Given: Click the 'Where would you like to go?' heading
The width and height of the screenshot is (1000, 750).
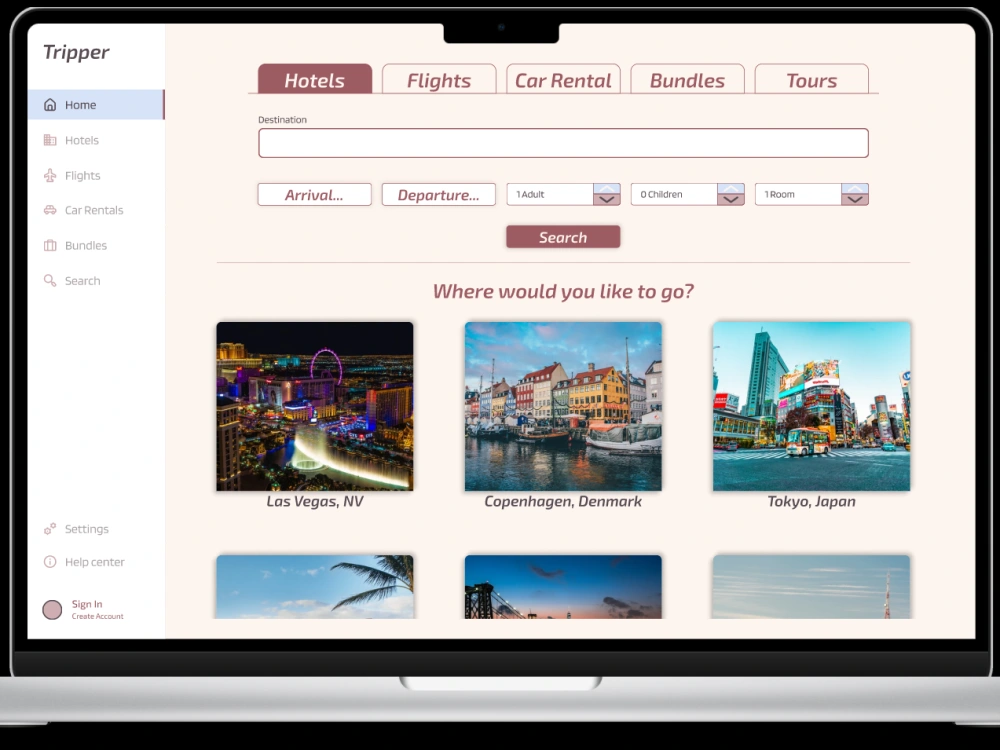Looking at the screenshot, I should 563,291.
